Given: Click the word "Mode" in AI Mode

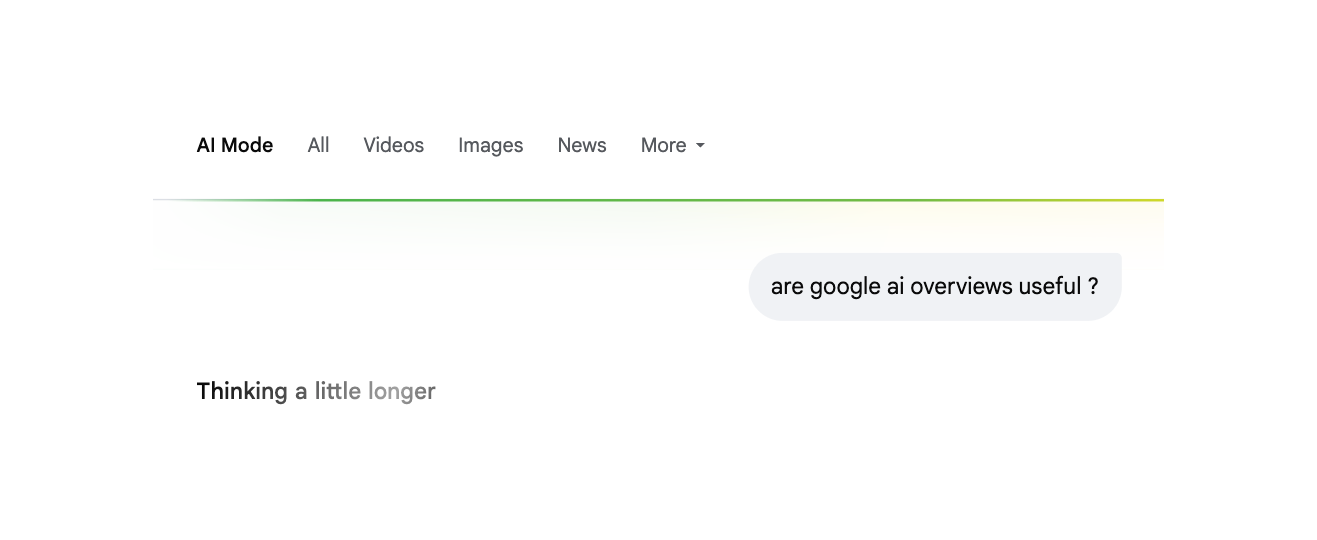Looking at the screenshot, I should click(x=247, y=146).
